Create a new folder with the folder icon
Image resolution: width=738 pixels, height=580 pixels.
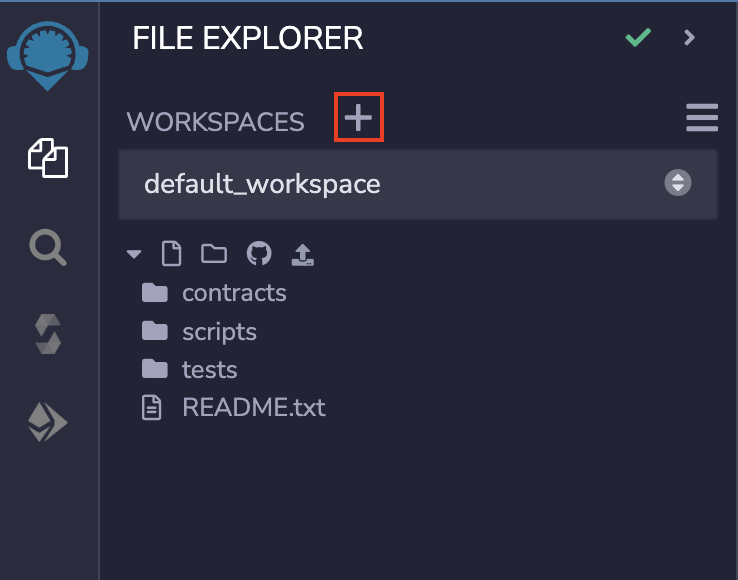tap(214, 254)
